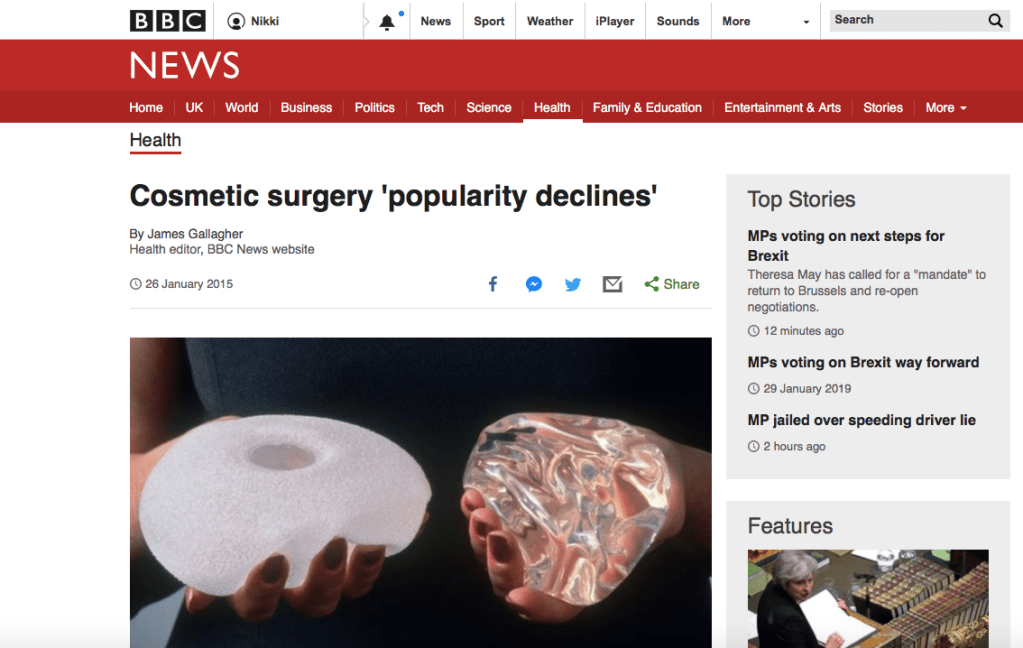Open the Features thumbnail image
This screenshot has height=648, width=1023.
pos(868,598)
